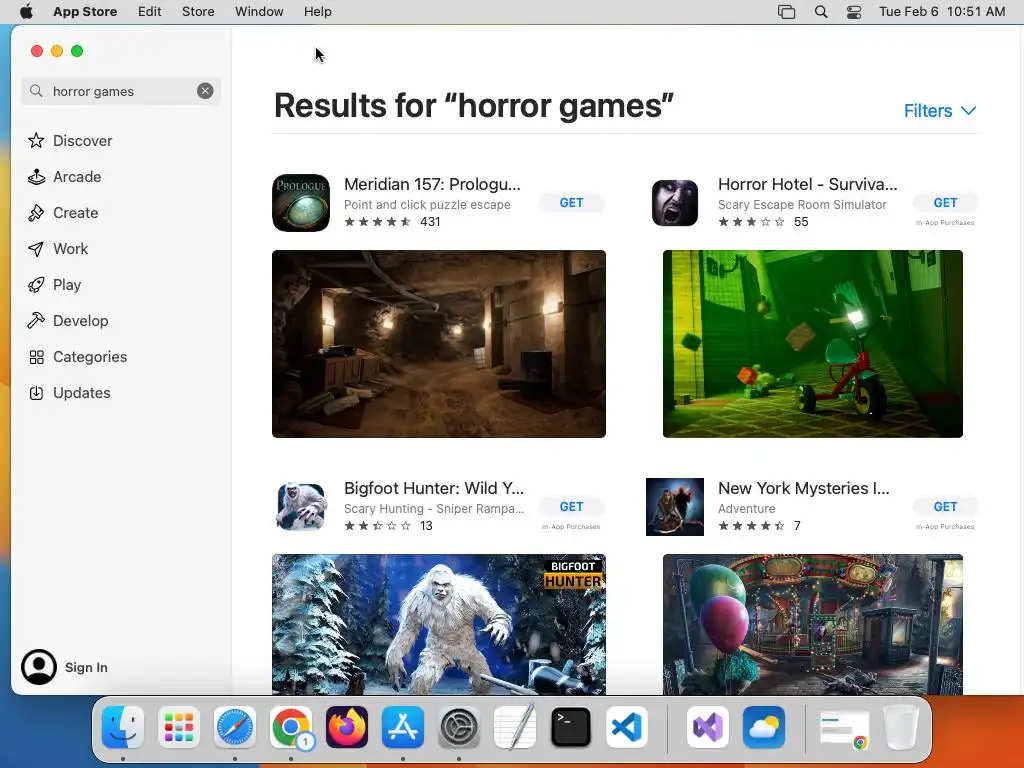
Task: Open Bigfoot Hunter app icon
Action: coord(300,506)
